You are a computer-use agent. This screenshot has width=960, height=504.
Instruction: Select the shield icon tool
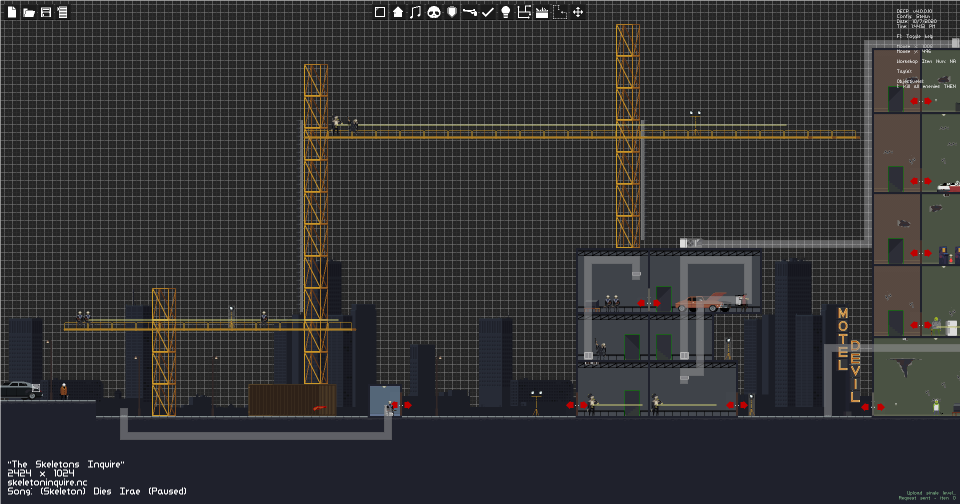tap(452, 12)
